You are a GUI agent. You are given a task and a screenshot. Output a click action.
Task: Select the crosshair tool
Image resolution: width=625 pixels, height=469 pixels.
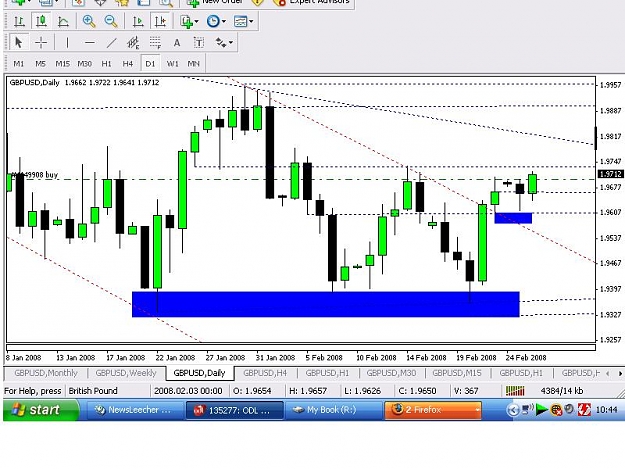coord(41,42)
